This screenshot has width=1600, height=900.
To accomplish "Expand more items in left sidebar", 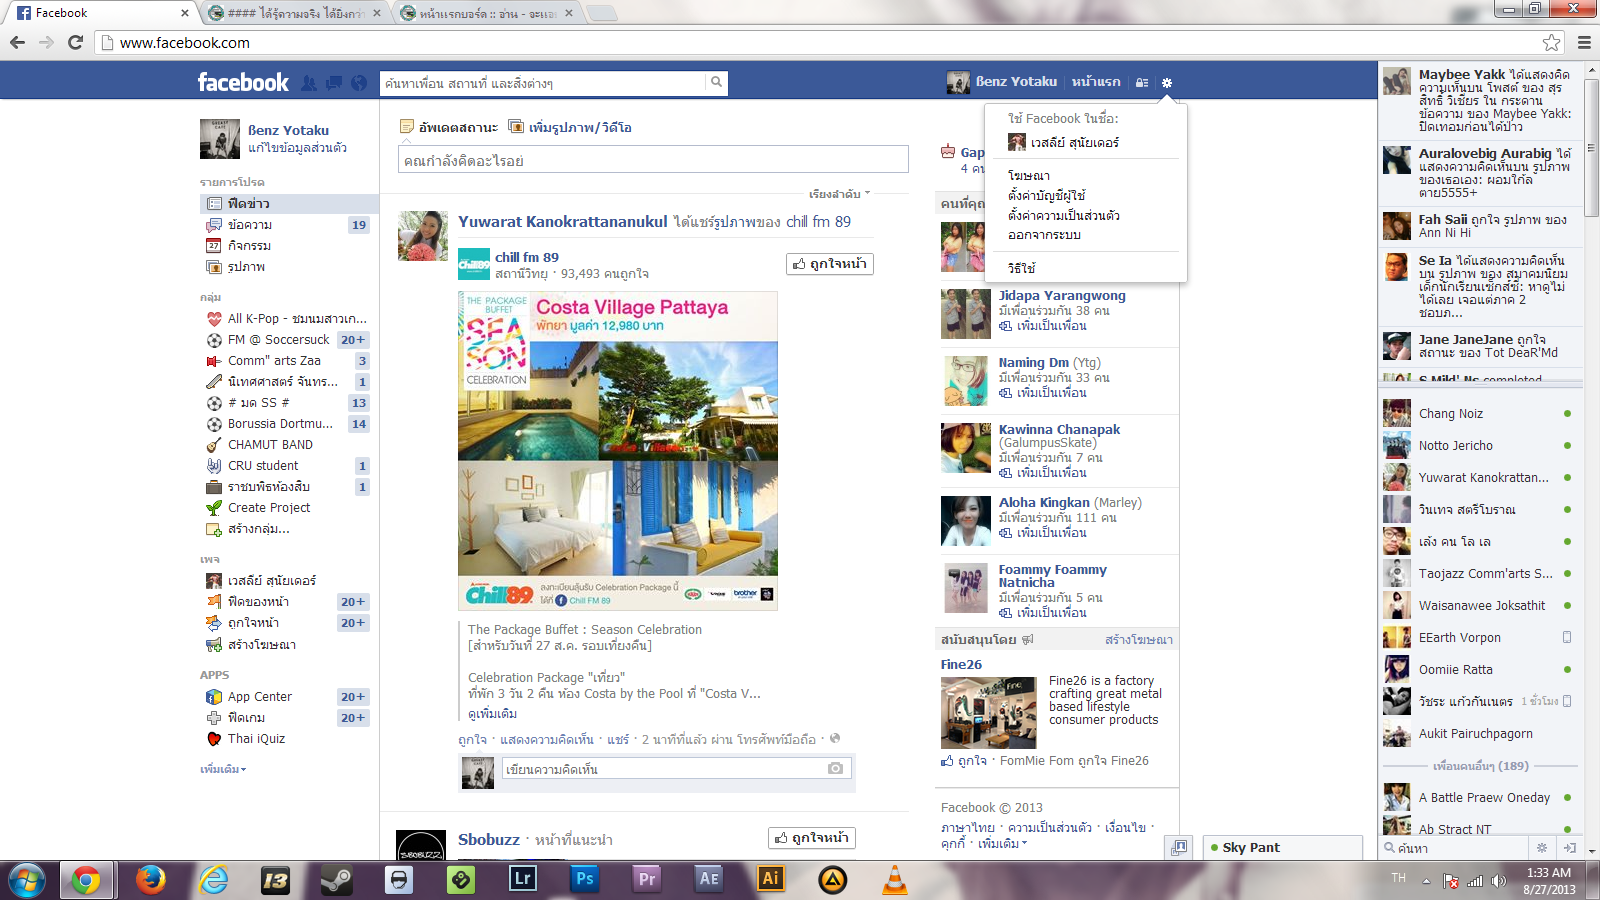I will [x=223, y=769].
